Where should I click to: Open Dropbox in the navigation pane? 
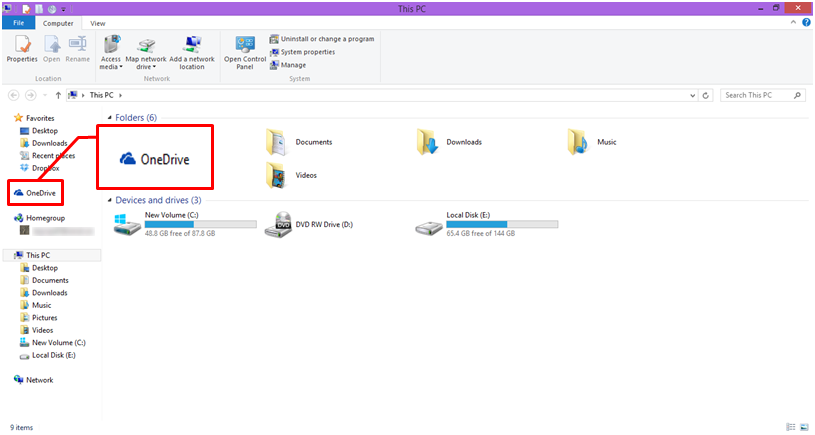pos(40,168)
